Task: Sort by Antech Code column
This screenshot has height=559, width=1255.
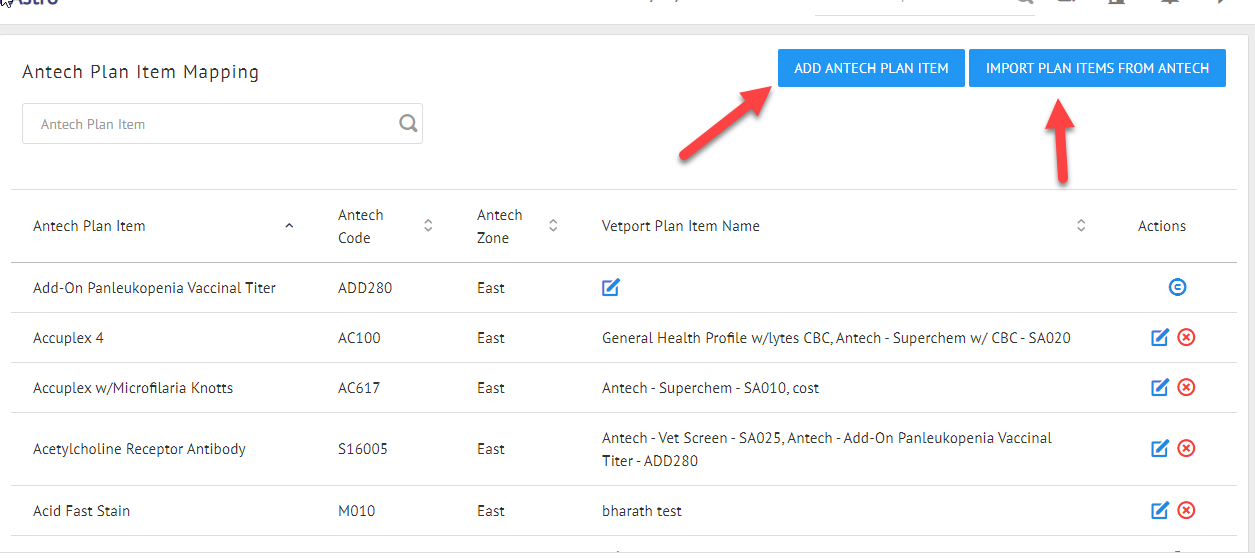Action: 428,226
